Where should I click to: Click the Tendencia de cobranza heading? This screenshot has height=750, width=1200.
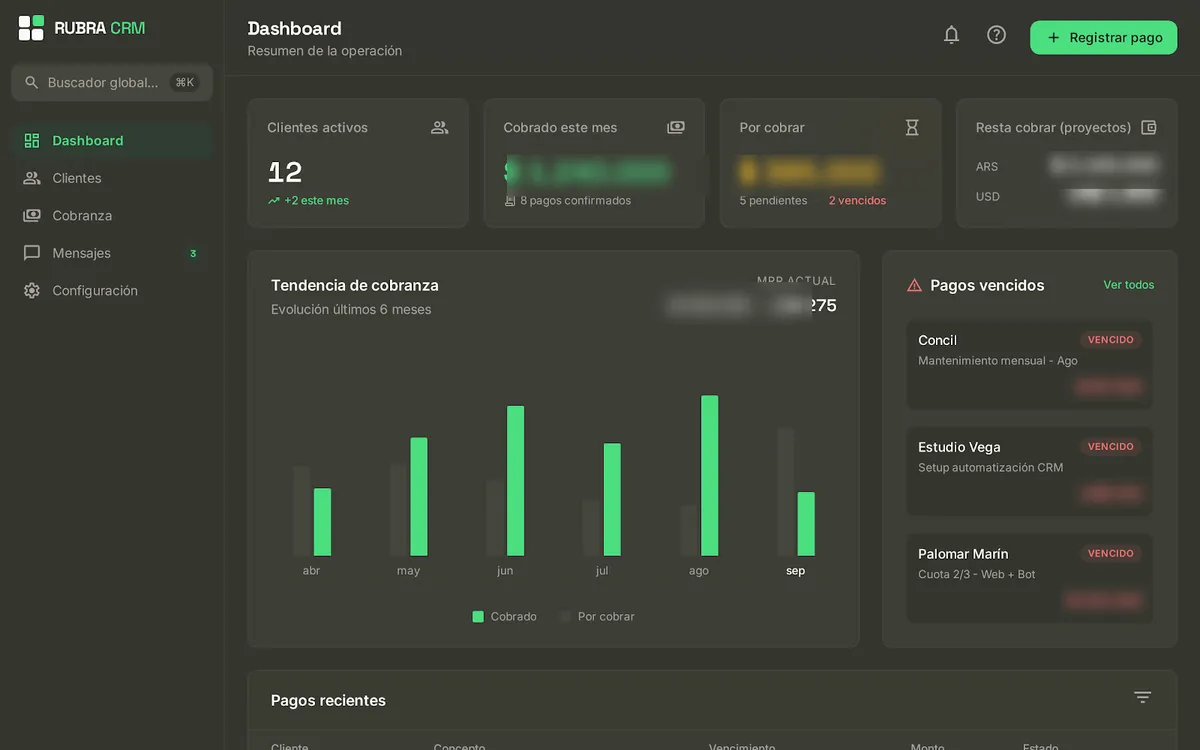pyautogui.click(x=355, y=286)
